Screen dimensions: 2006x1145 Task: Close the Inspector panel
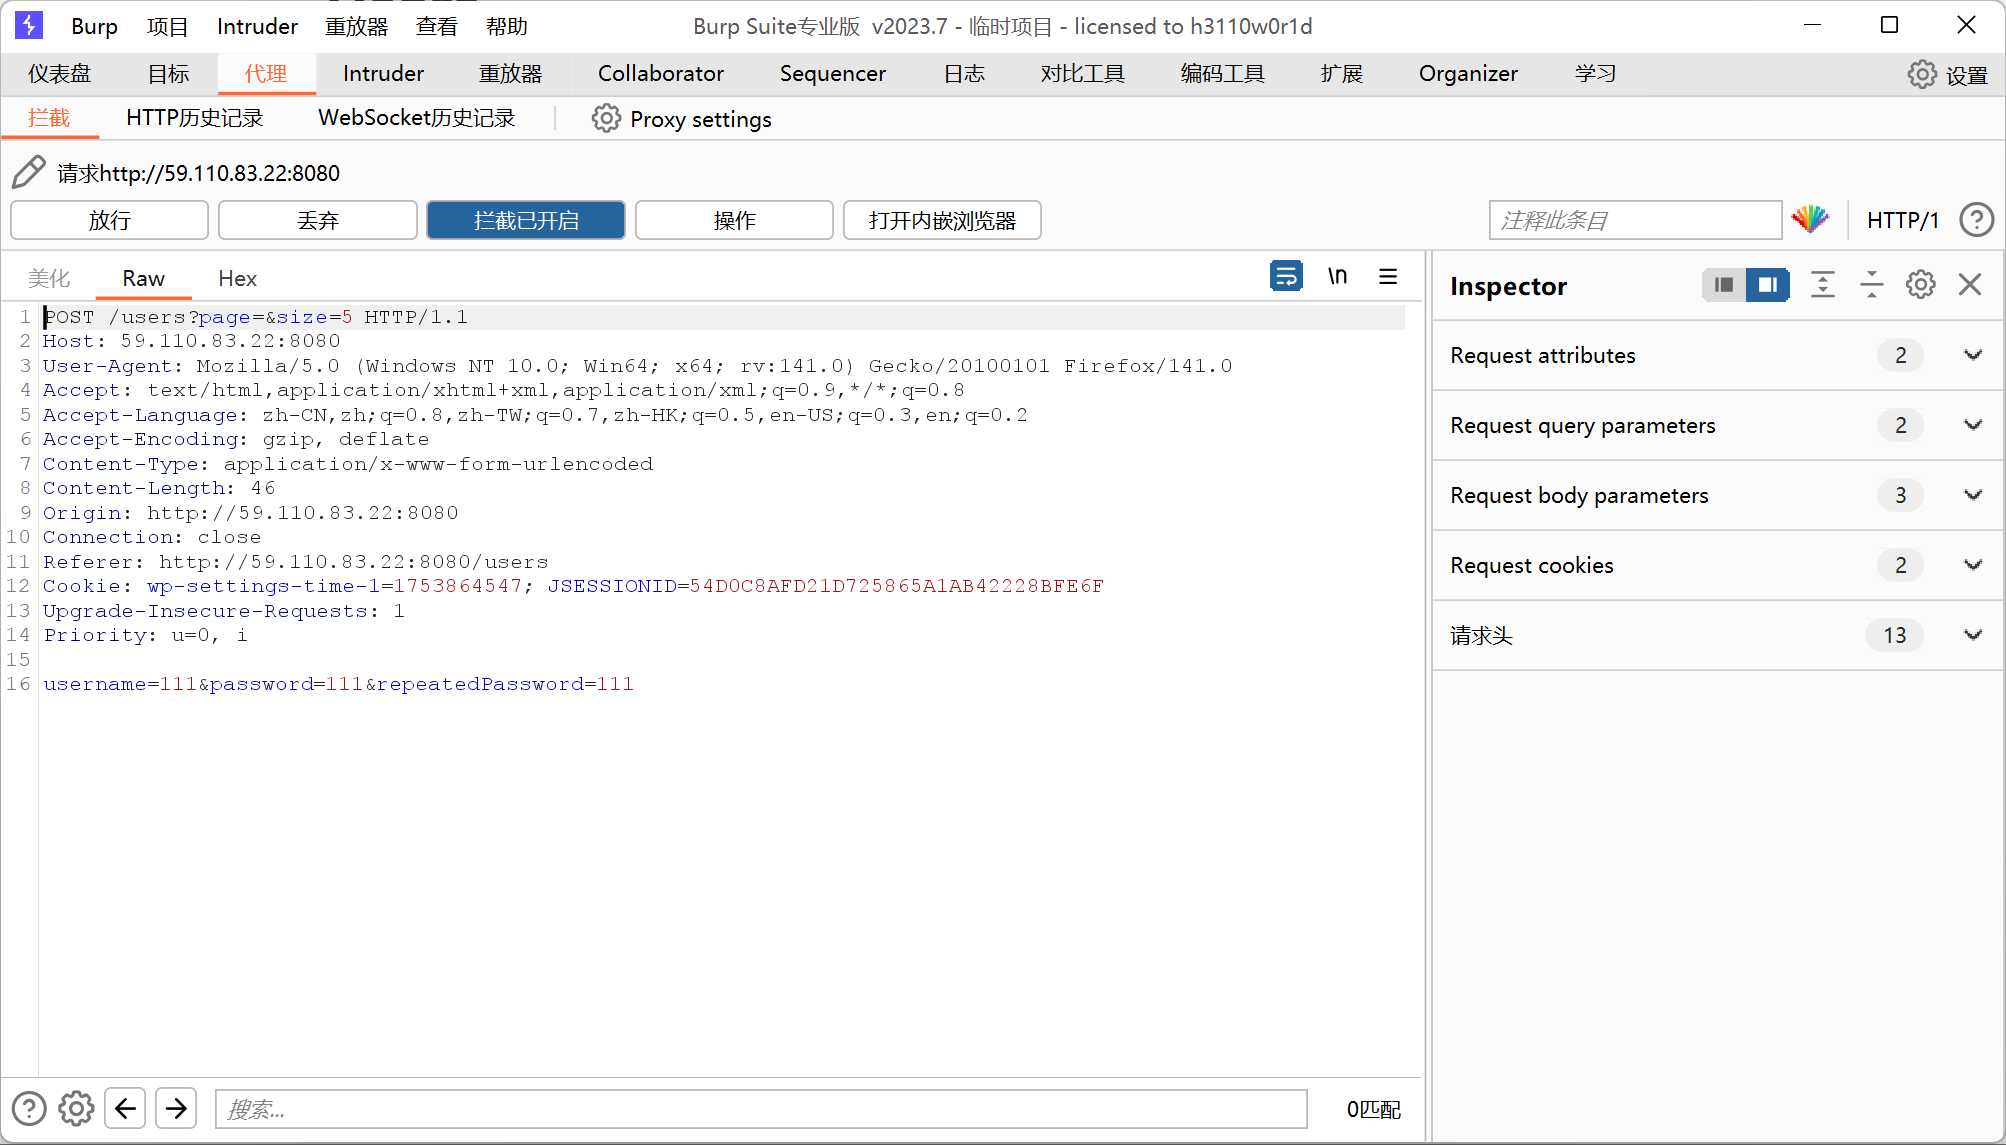1970,285
